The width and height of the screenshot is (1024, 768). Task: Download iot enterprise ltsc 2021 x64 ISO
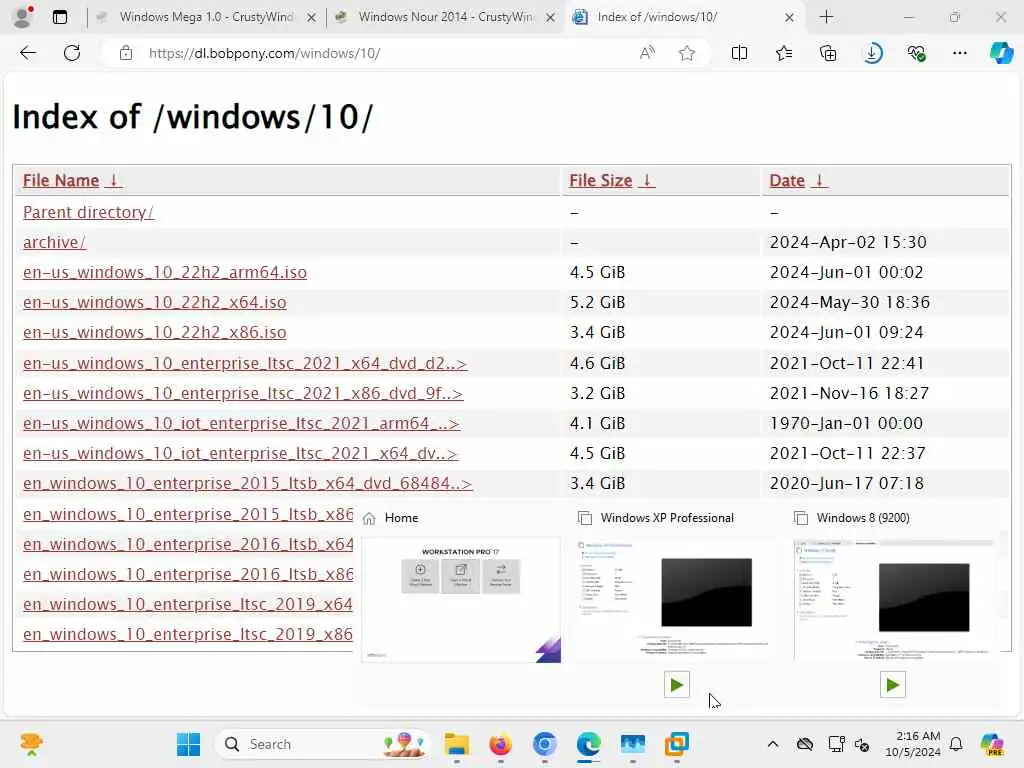click(x=240, y=453)
